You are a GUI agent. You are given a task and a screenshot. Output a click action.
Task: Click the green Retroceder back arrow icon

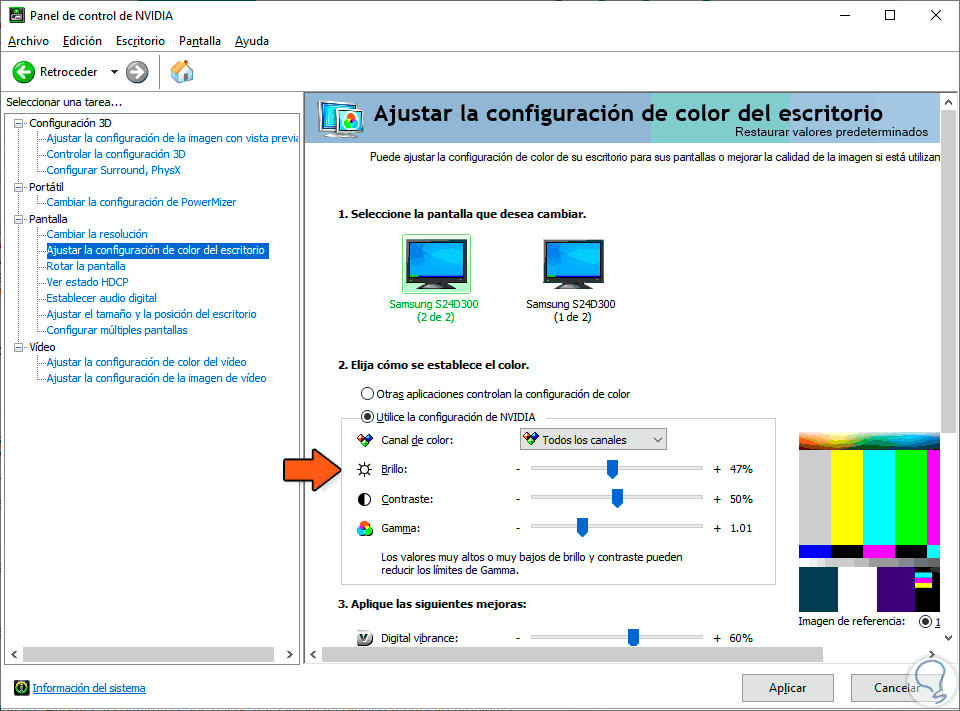pyautogui.click(x=24, y=72)
